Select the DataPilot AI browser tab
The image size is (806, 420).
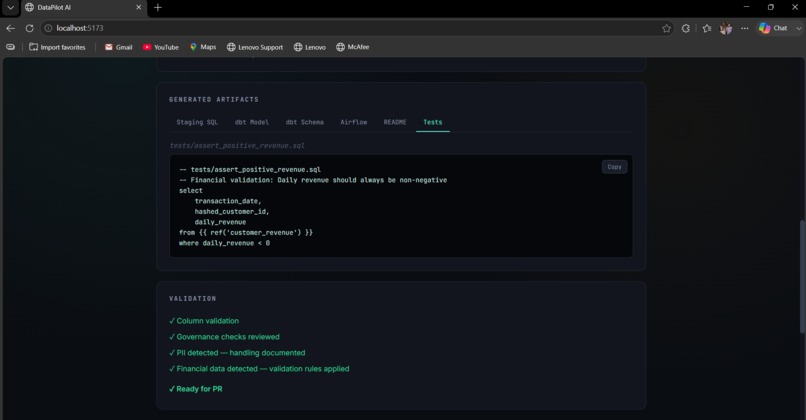(x=83, y=7)
